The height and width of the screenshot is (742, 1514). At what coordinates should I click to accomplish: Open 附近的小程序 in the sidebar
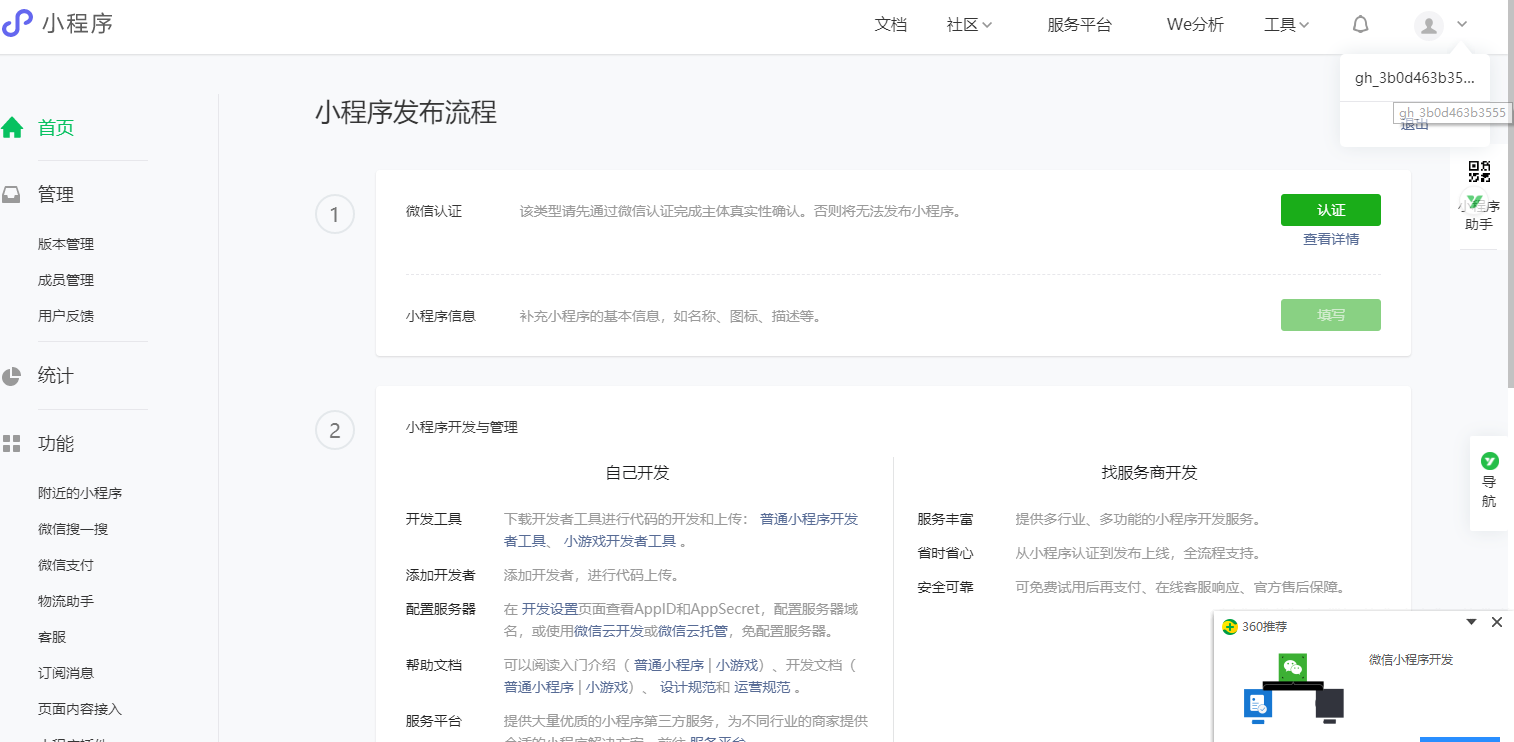pyautogui.click(x=80, y=493)
